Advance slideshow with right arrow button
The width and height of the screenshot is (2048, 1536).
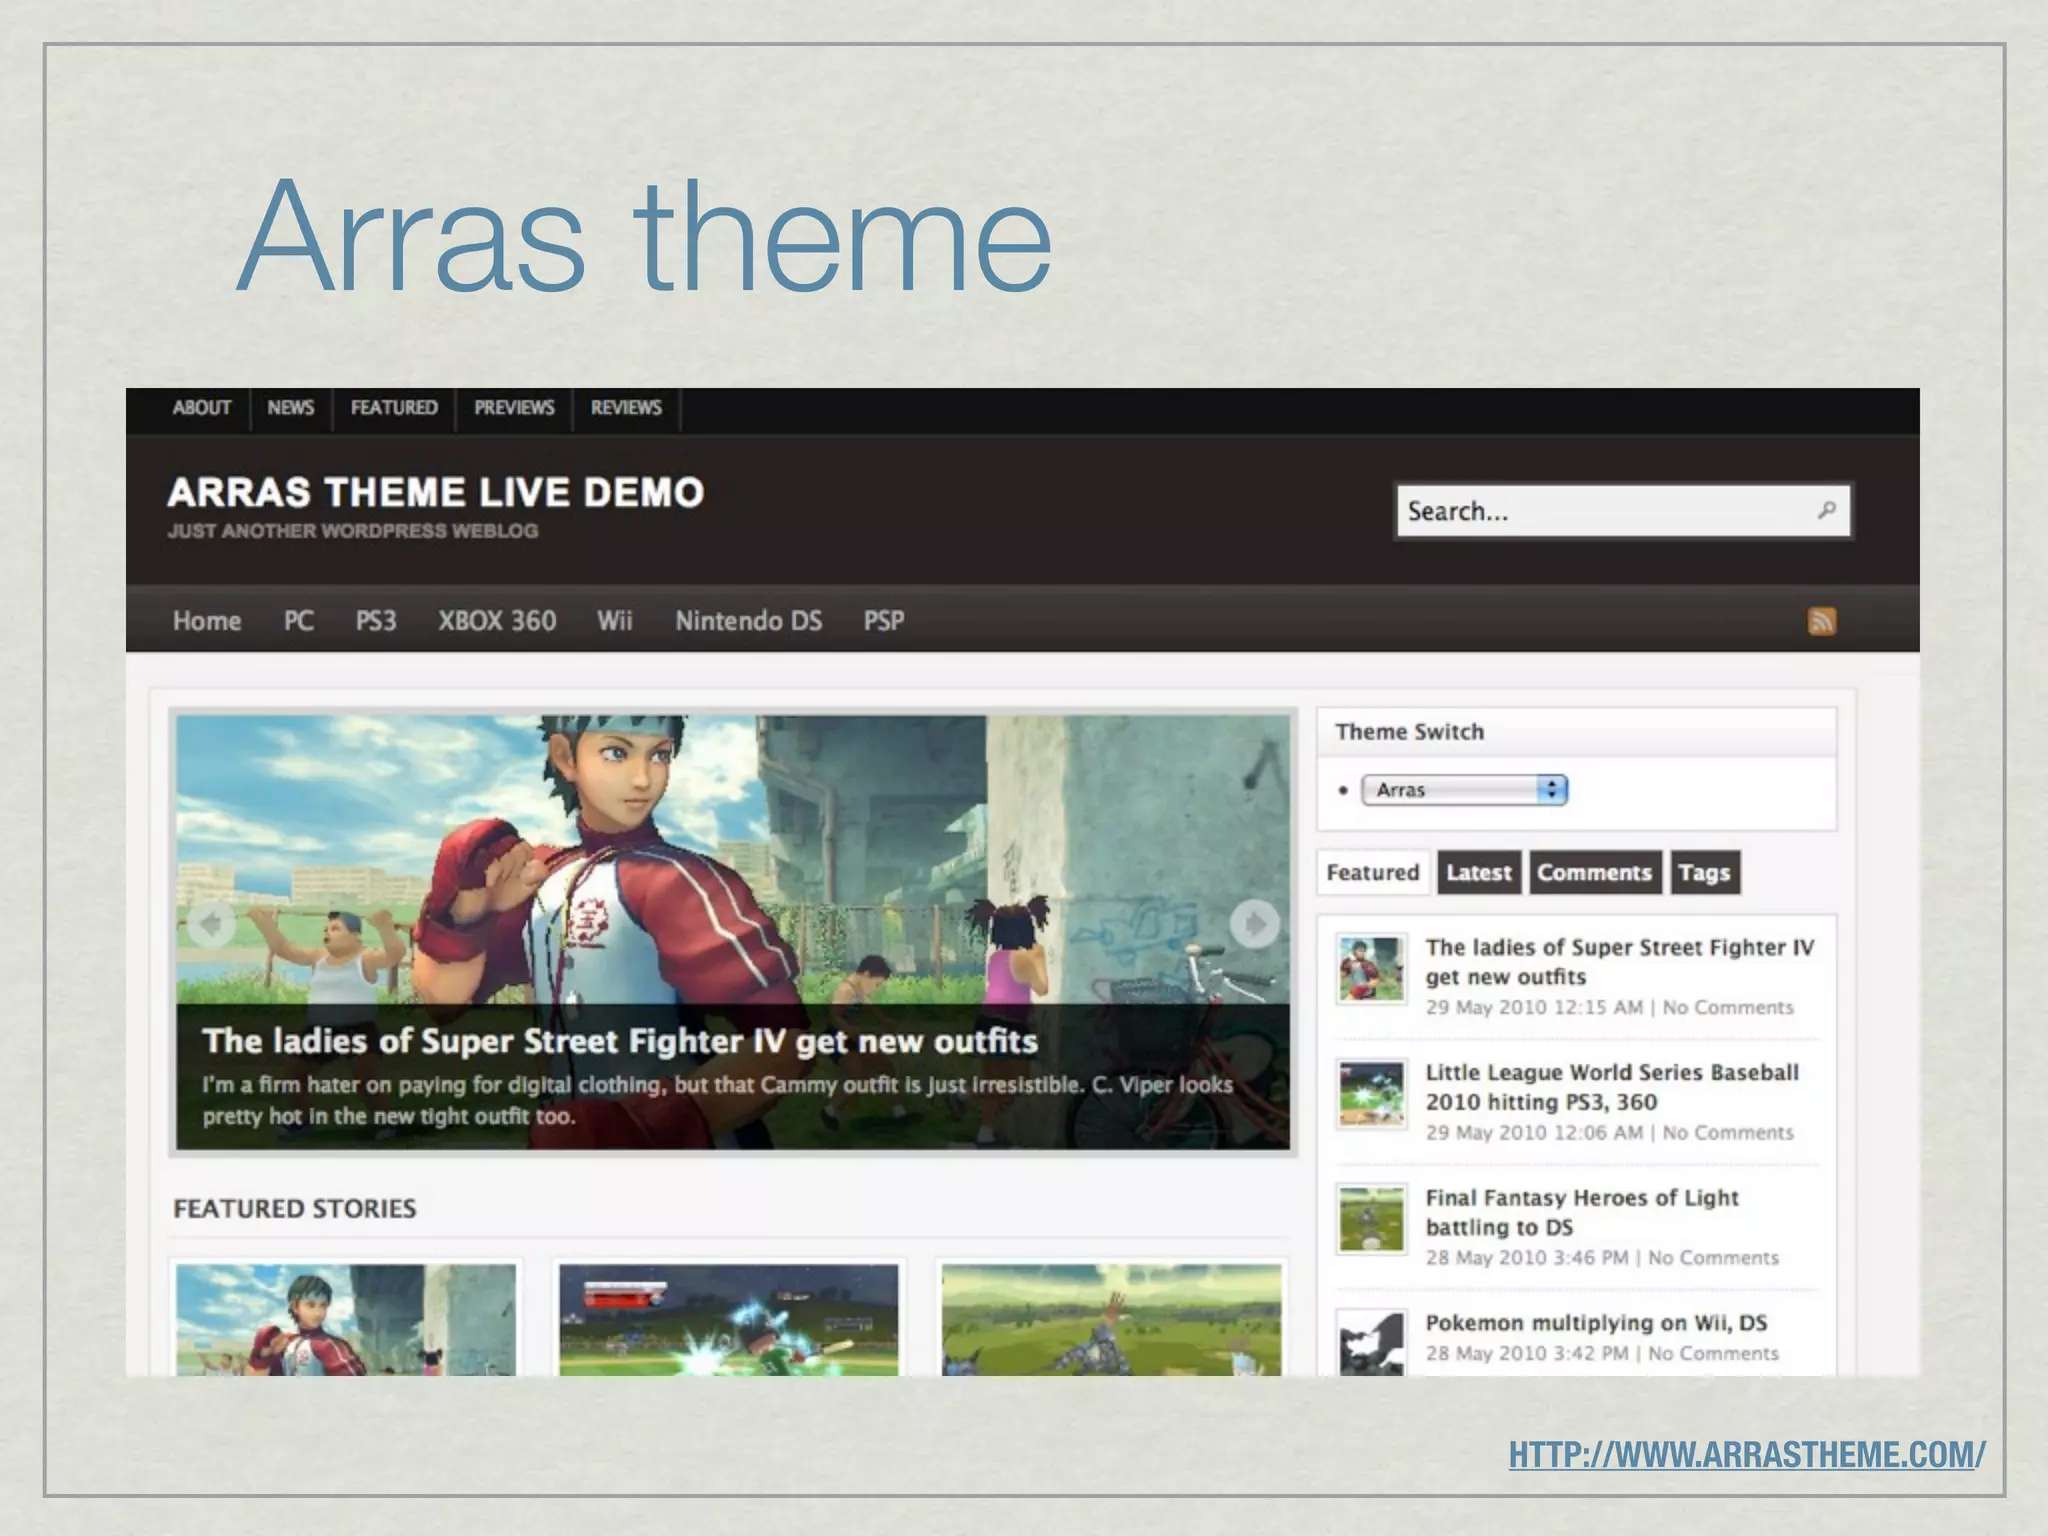pyautogui.click(x=1254, y=923)
